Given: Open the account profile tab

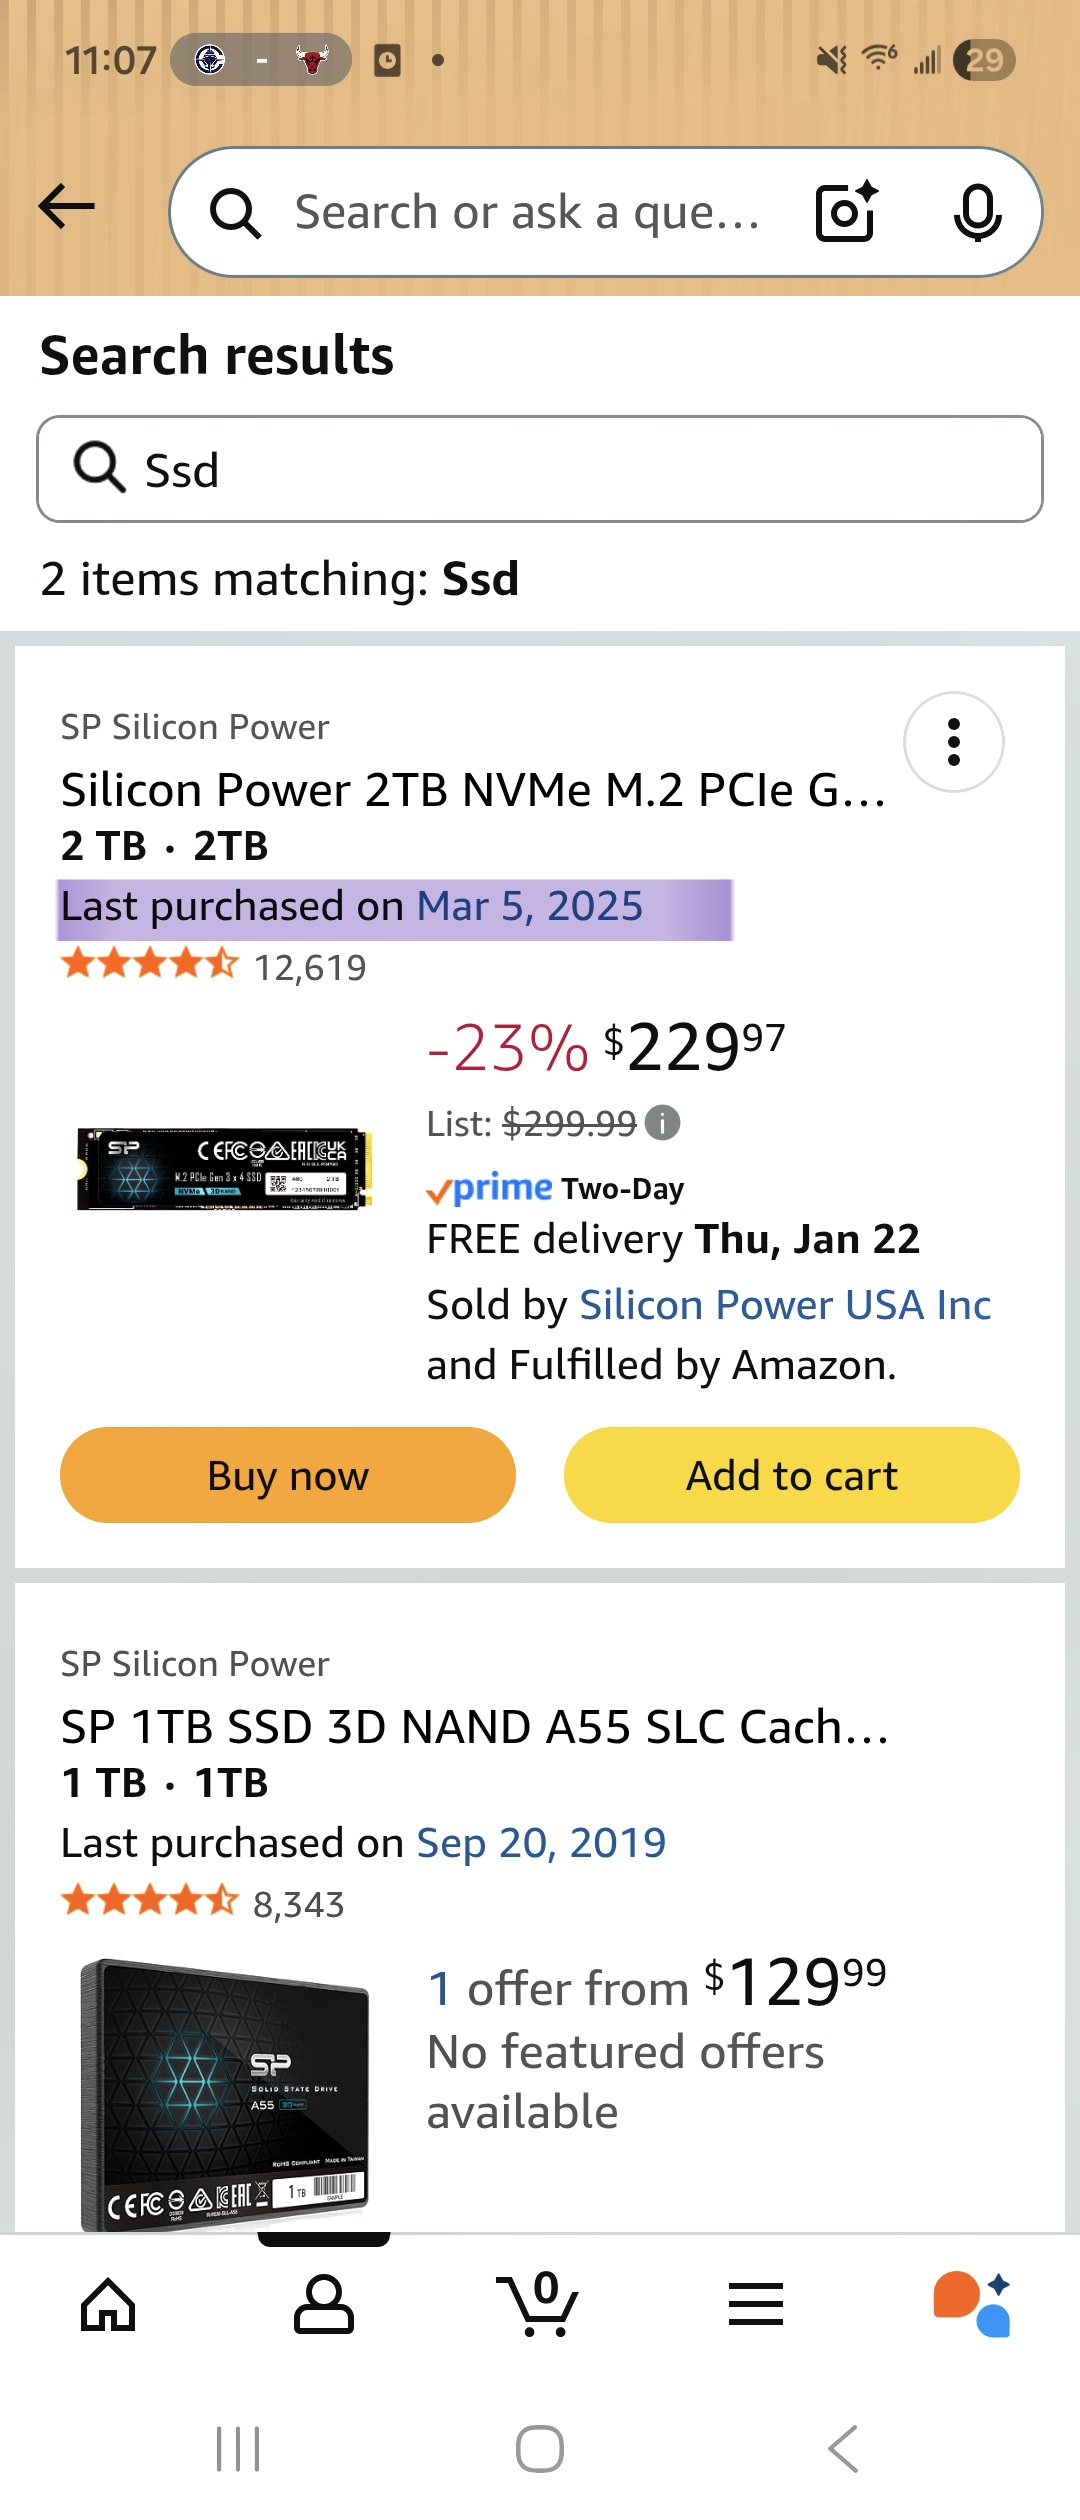Looking at the screenshot, I should pos(323,2304).
